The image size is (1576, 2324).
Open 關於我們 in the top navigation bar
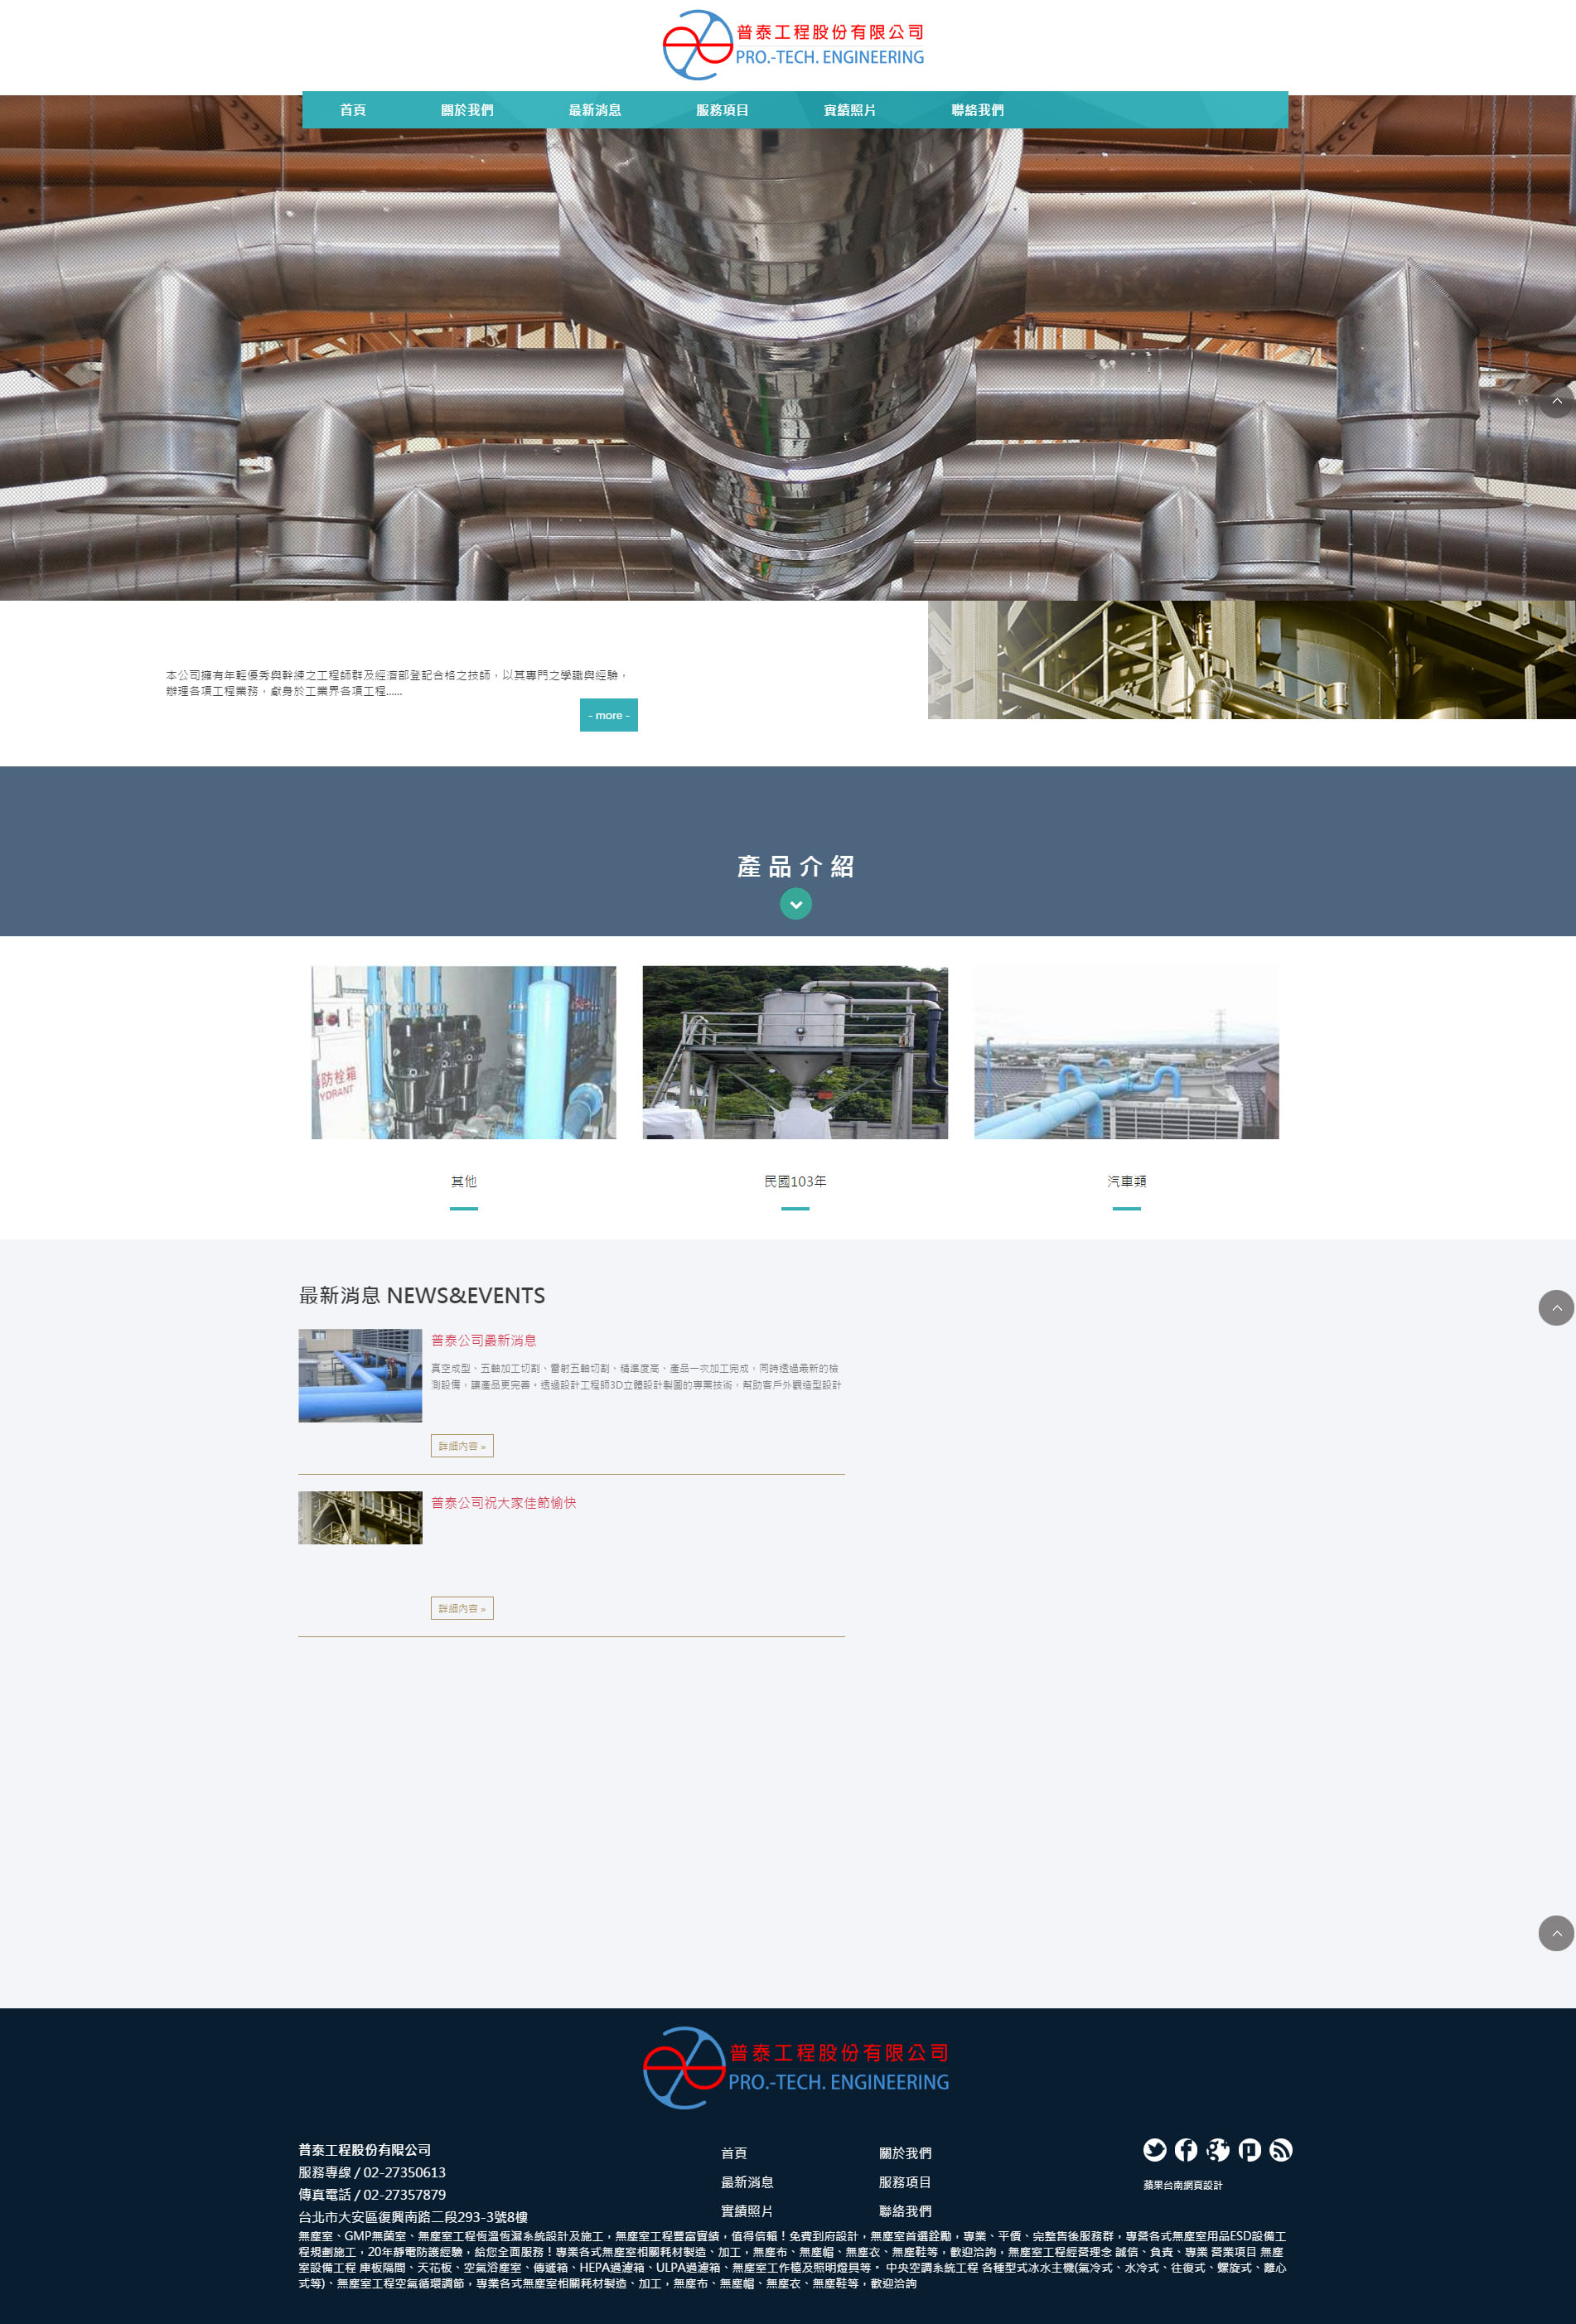click(467, 110)
